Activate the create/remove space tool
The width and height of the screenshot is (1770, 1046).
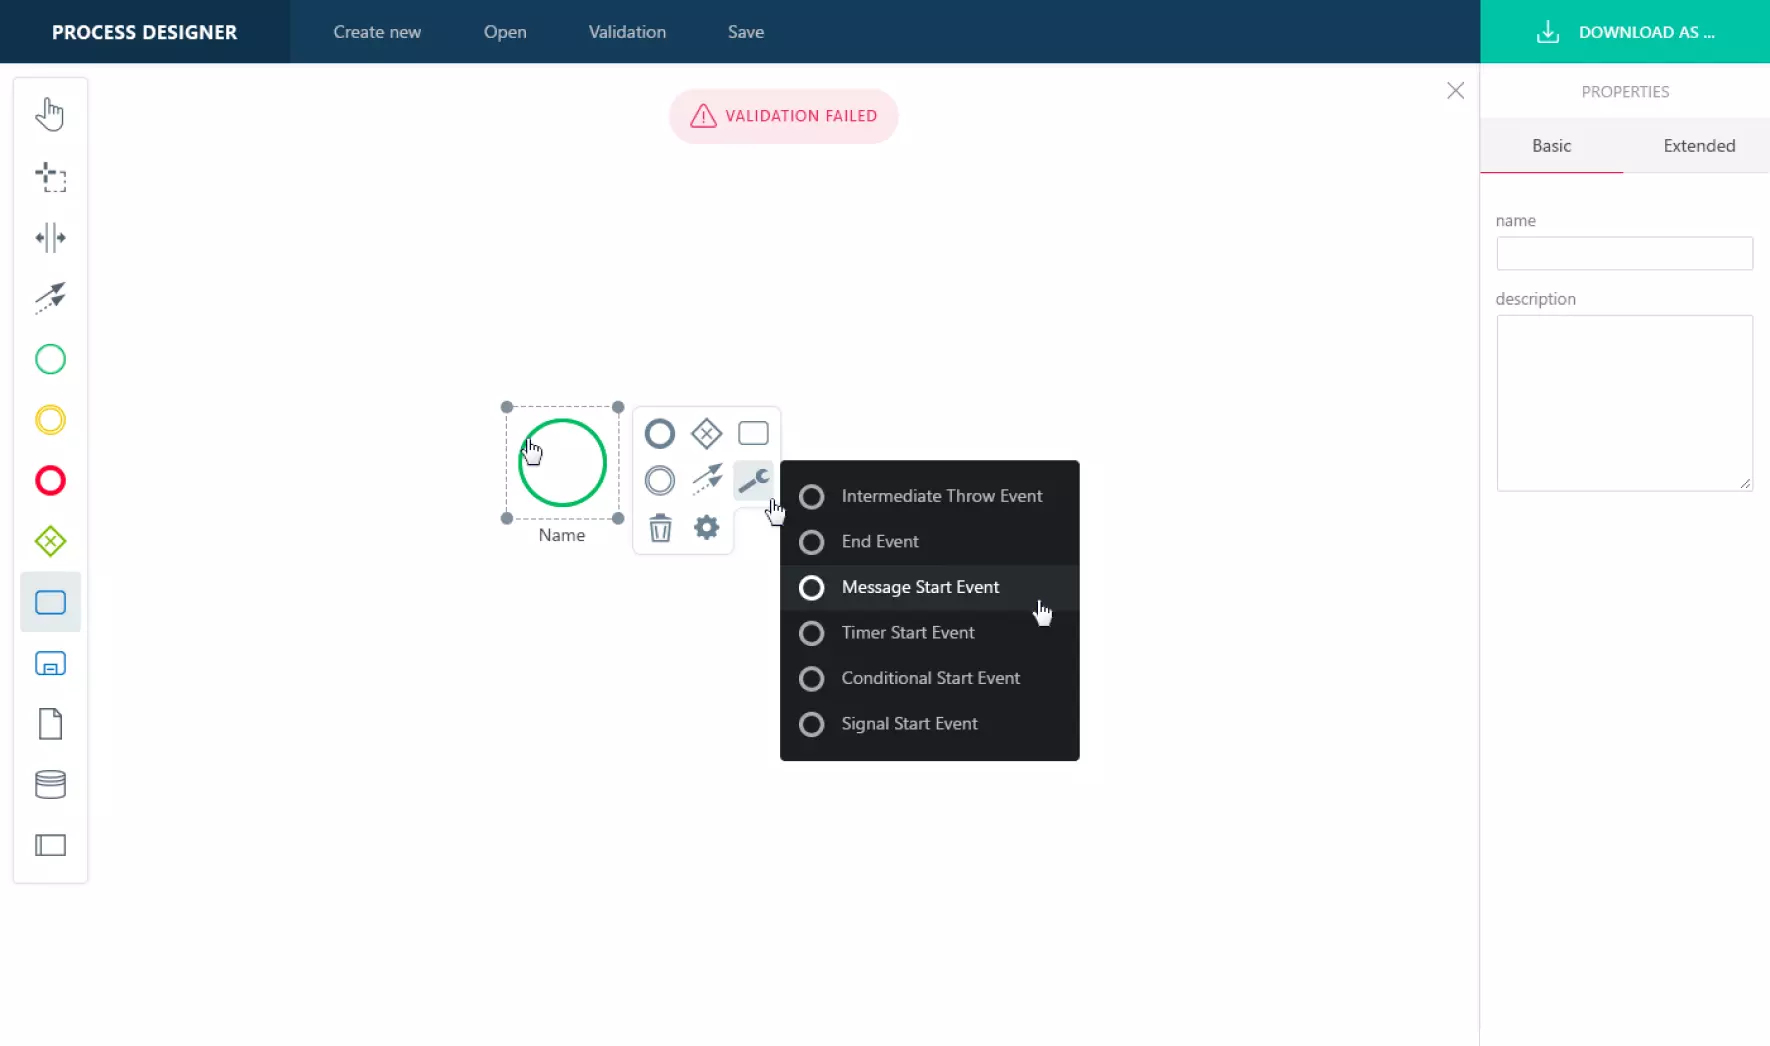pyautogui.click(x=50, y=238)
